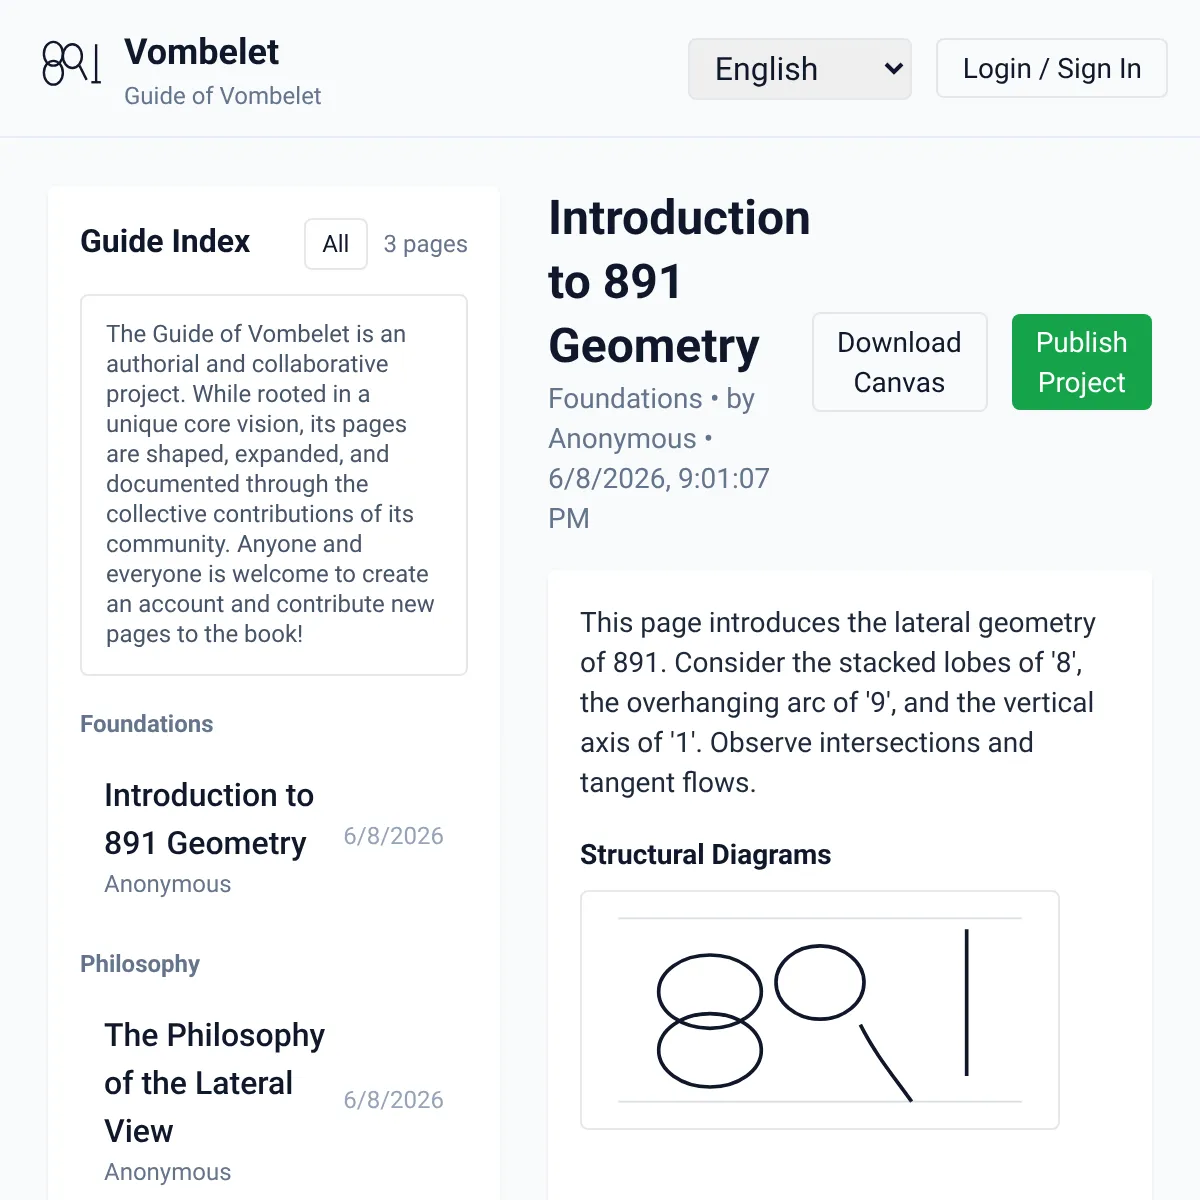
Task: Click the 891 structural diagram thumbnail
Action: pyautogui.click(x=820, y=1010)
